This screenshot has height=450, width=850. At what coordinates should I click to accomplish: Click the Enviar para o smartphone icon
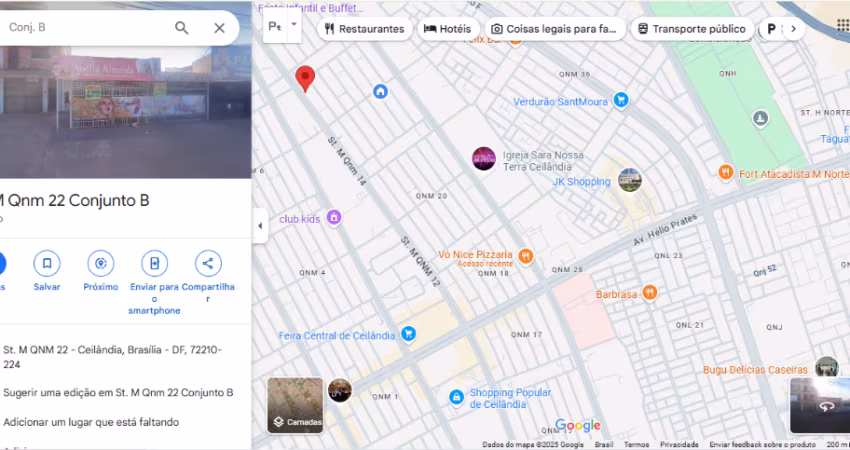154,263
